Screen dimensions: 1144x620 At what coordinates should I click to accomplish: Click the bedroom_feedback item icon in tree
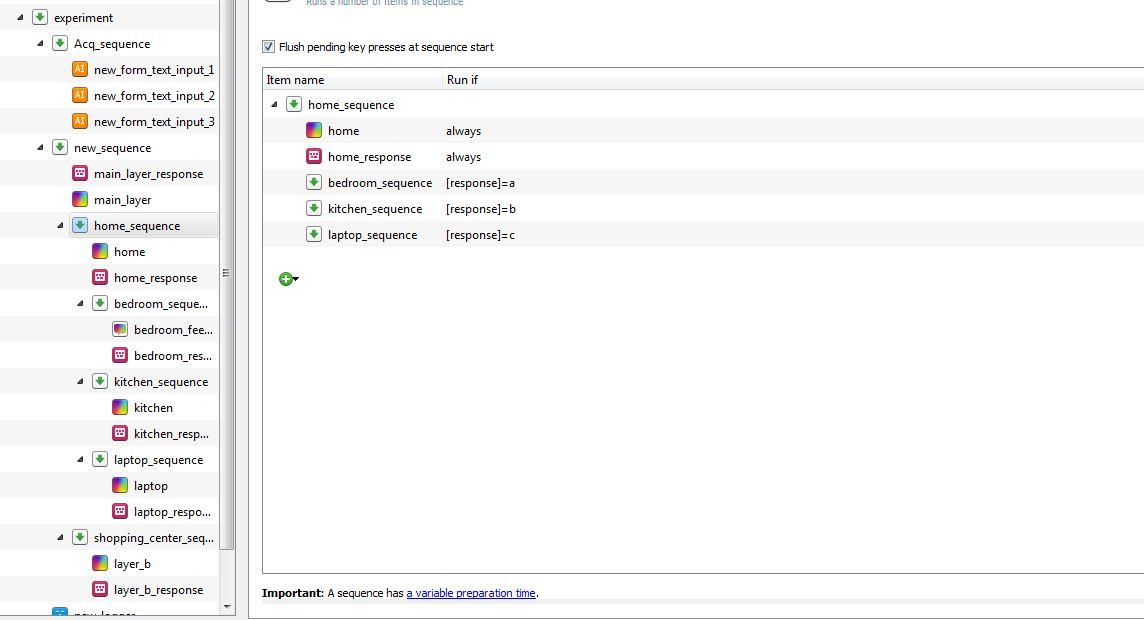120,330
